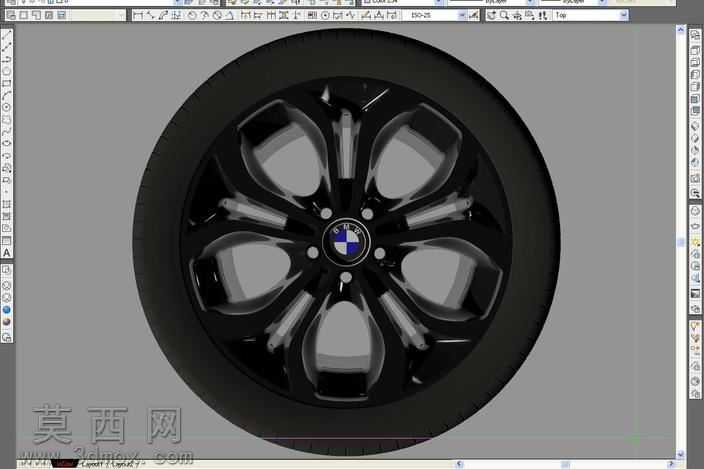Screen dimensions: 704x469
Task: Open Dimension Style manager icon after ISO-25
Action: 473,15
